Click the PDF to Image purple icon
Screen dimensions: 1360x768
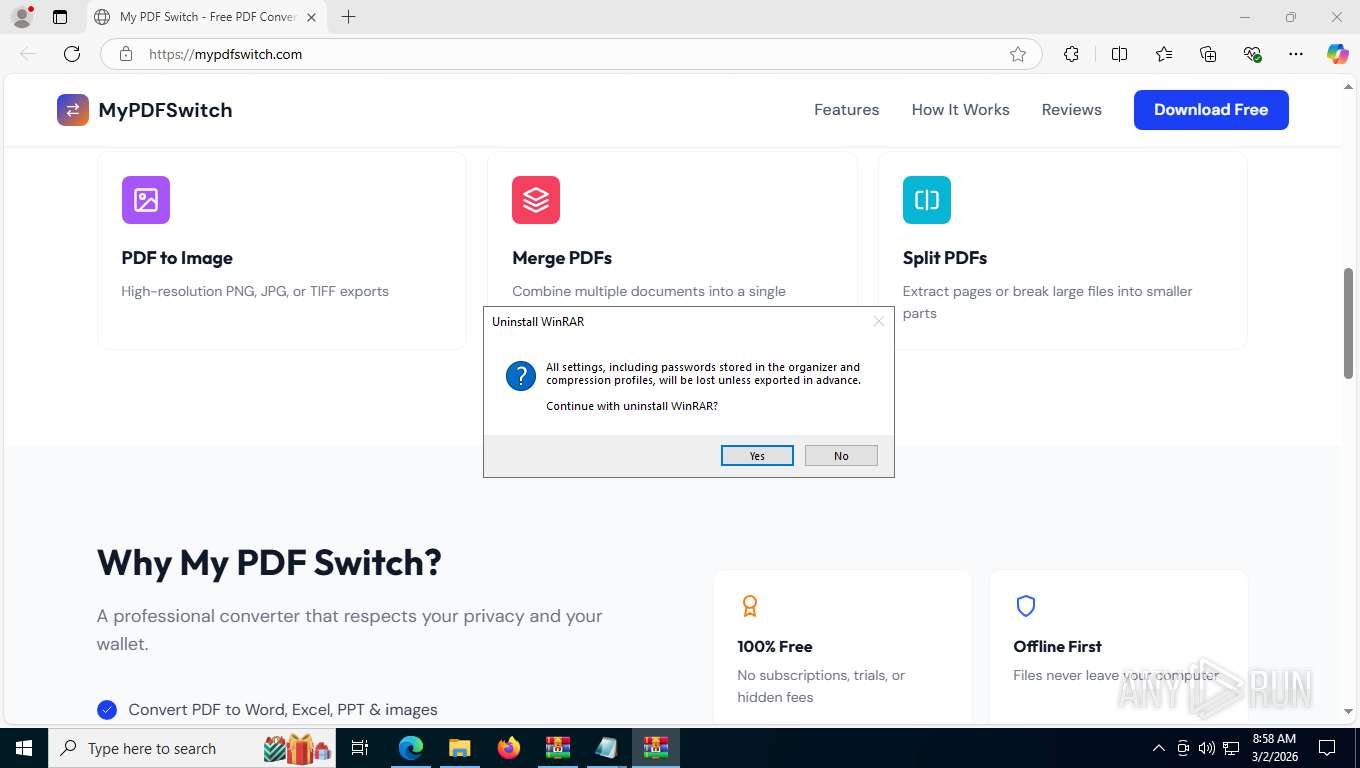[146, 200]
